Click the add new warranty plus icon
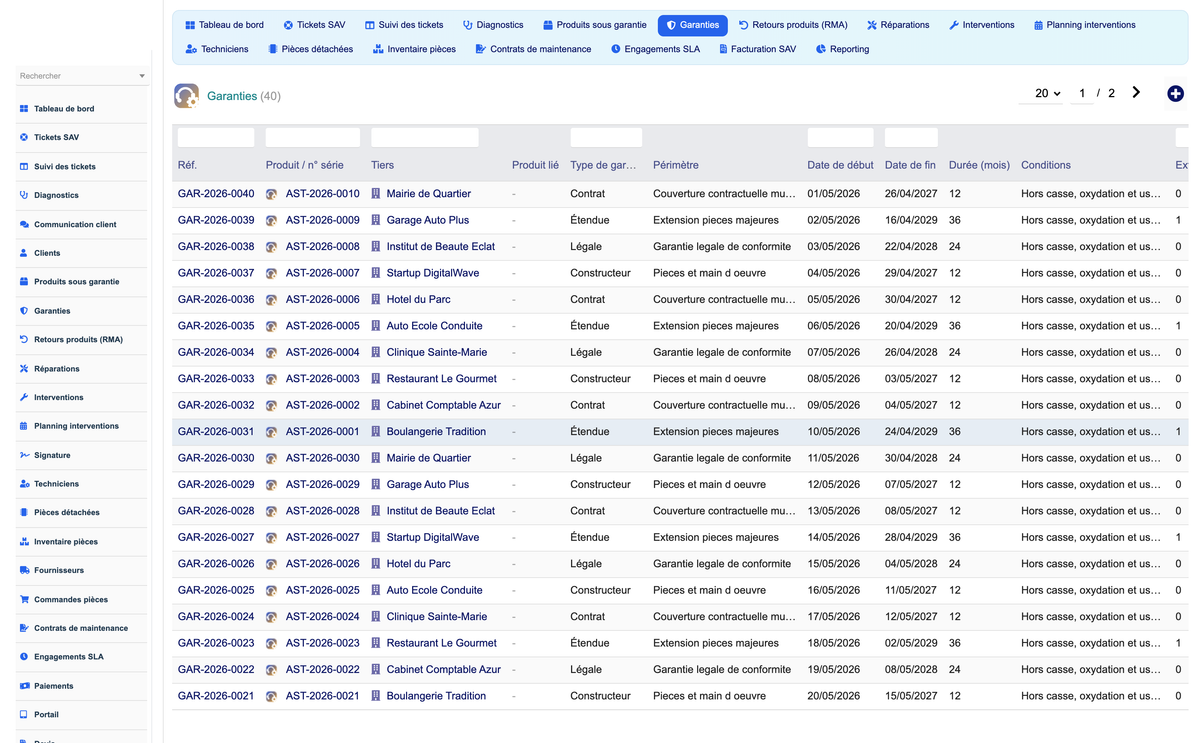This screenshot has height=743, width=1200. tap(1175, 93)
